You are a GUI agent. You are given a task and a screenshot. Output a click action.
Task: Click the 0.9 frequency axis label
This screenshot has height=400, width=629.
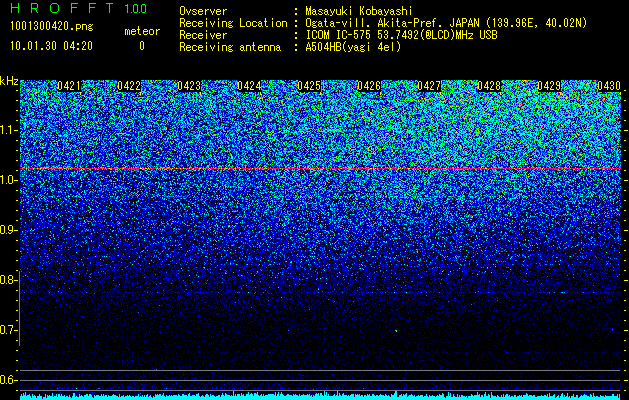(7, 230)
